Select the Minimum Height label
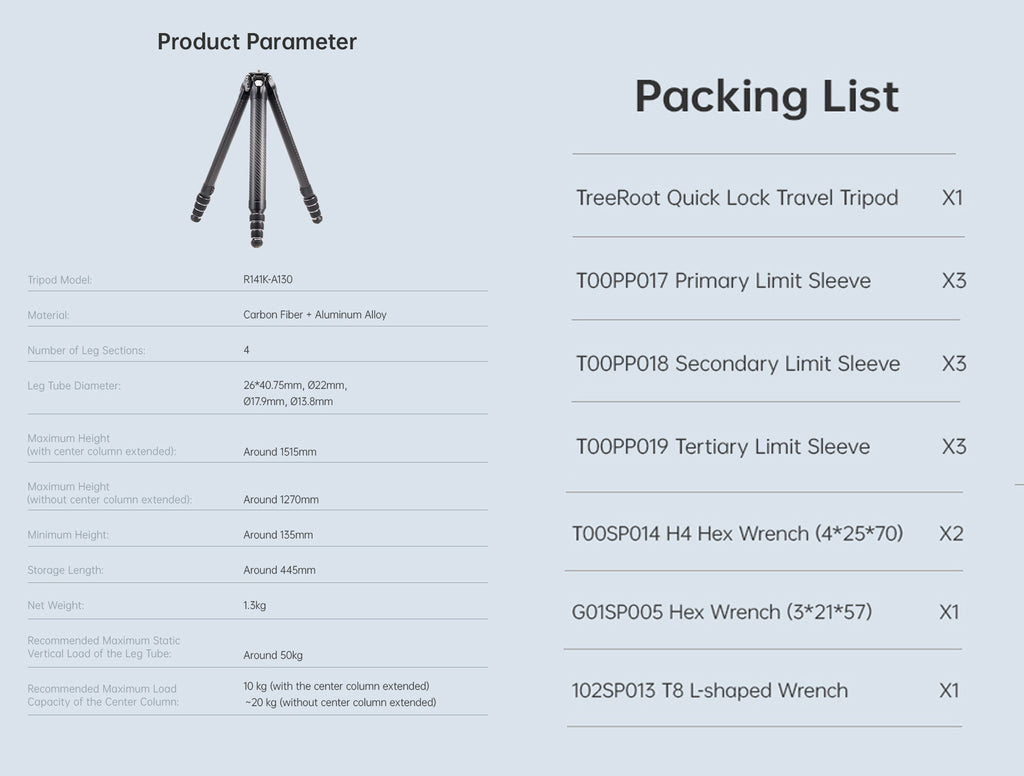Image resolution: width=1024 pixels, height=776 pixels. coord(68,535)
